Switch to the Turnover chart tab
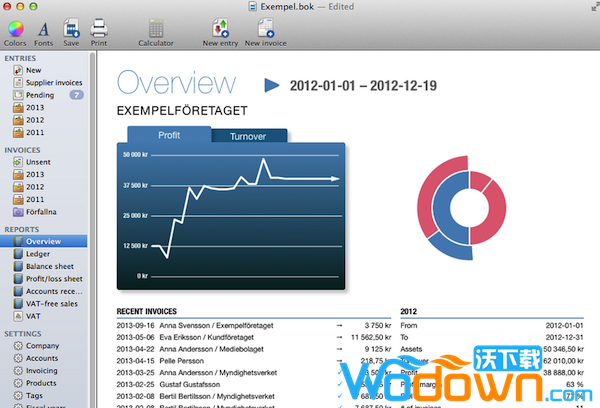600x408 pixels. tap(248, 136)
